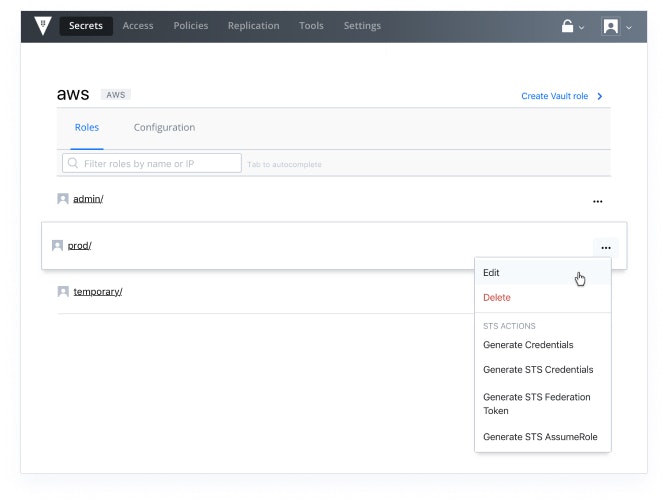Image resolution: width=668 pixels, height=504 pixels.
Task: Click the Create Vault role chevron
Action: coord(600,97)
